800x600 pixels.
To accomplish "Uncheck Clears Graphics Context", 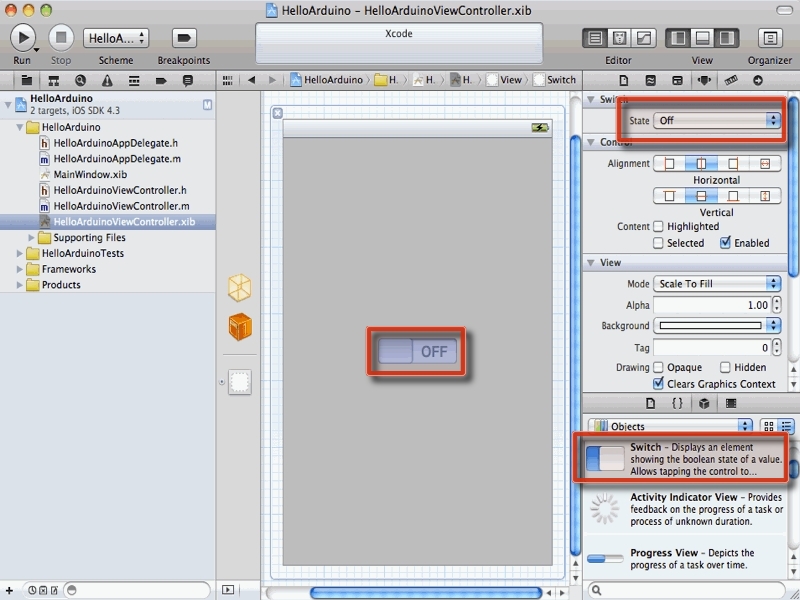I will (658, 383).
